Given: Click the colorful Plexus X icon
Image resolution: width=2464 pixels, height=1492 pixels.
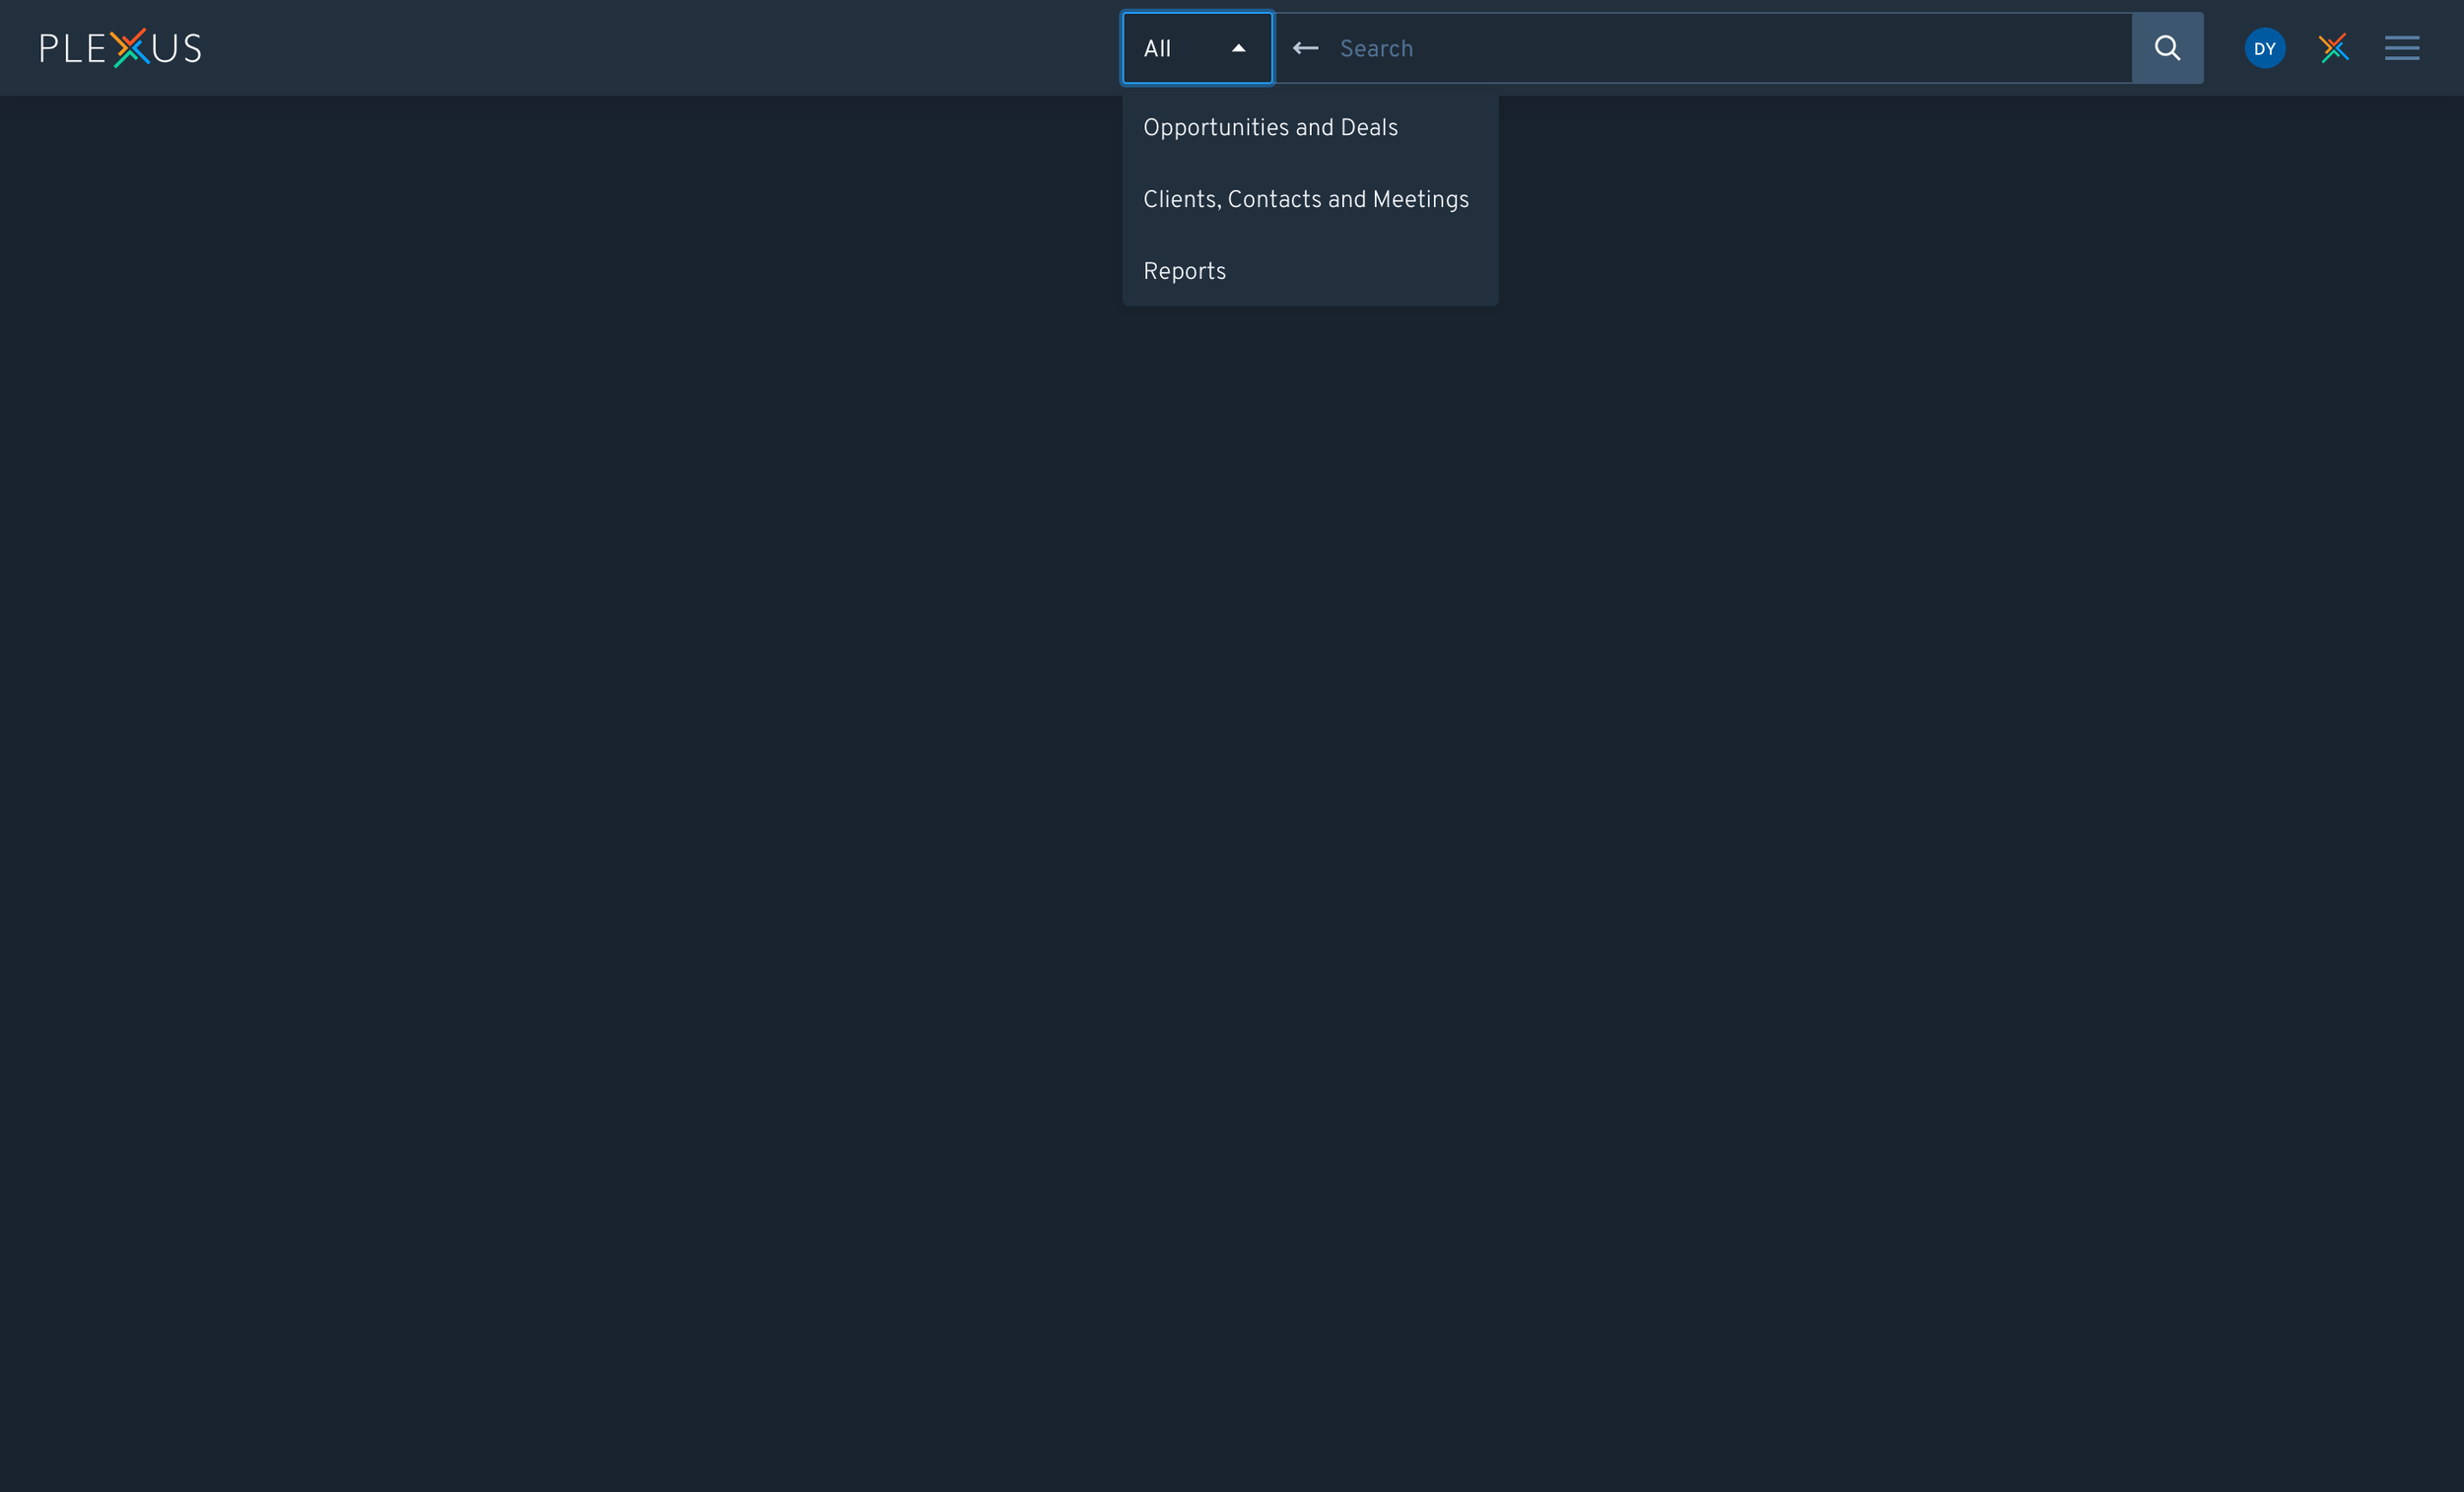Looking at the screenshot, I should coord(2333,48).
